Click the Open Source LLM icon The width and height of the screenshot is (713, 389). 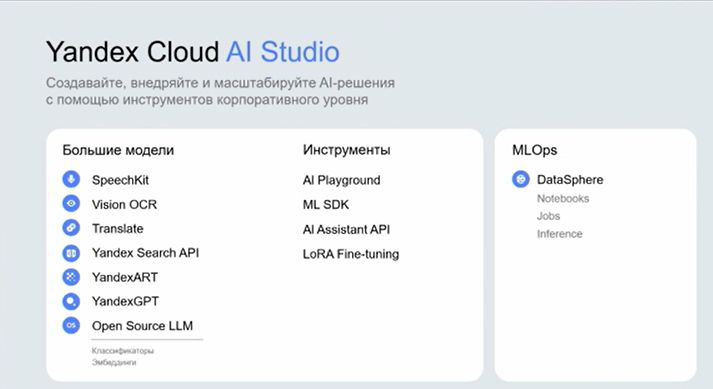tap(71, 325)
